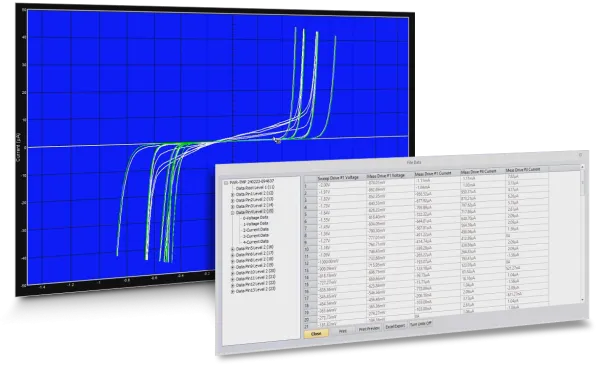600x366 pixels.
Task: Click the Excel Export button
Action: (x=395, y=326)
